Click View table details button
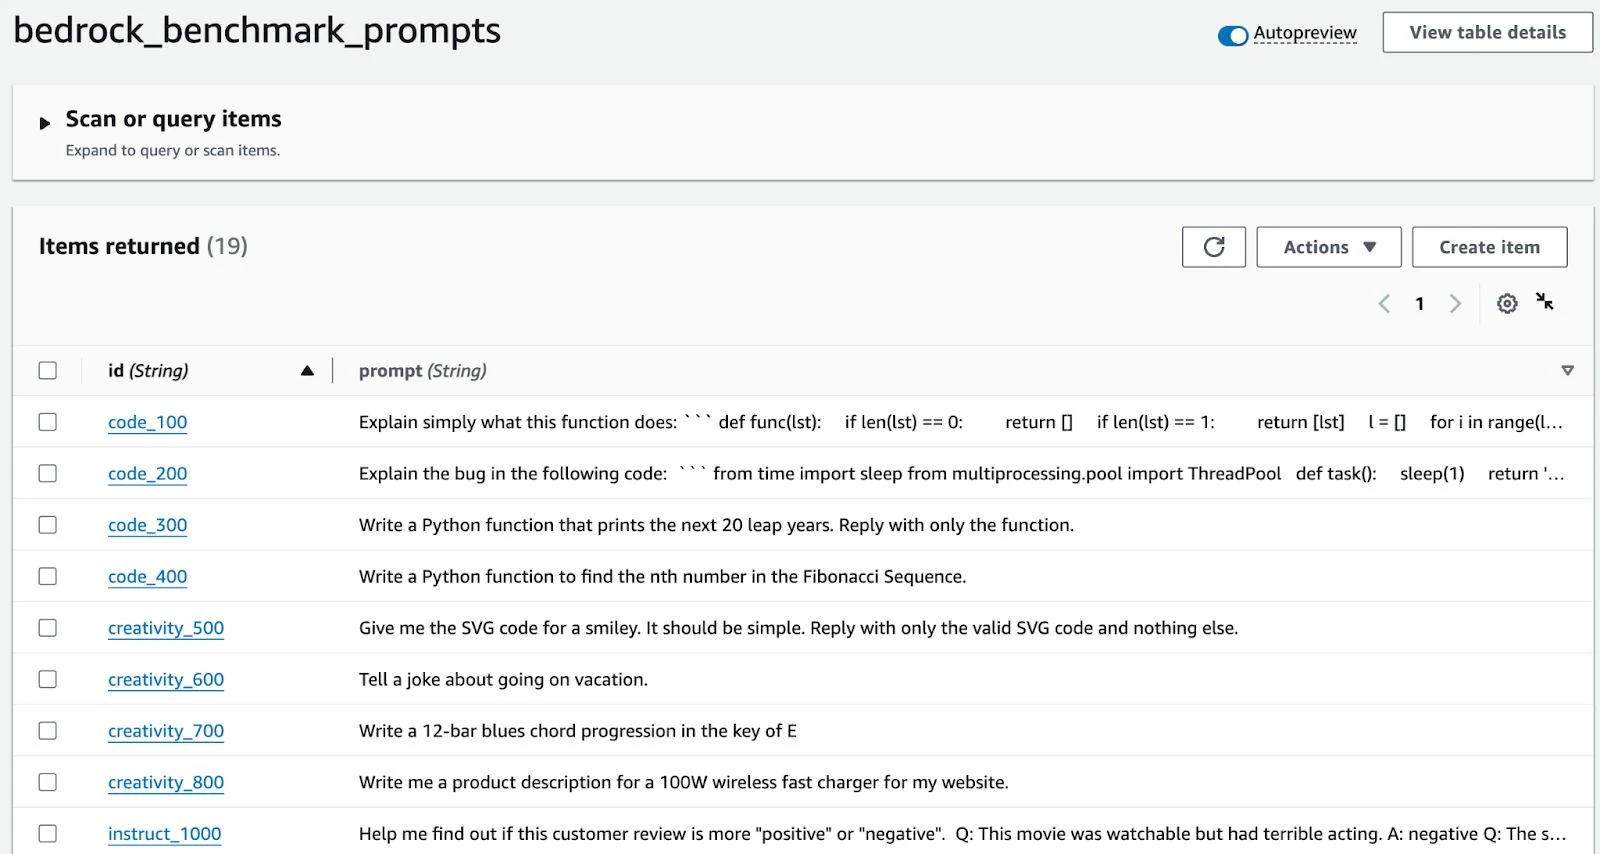Screen dimensions: 1600x854 coord(1487,33)
